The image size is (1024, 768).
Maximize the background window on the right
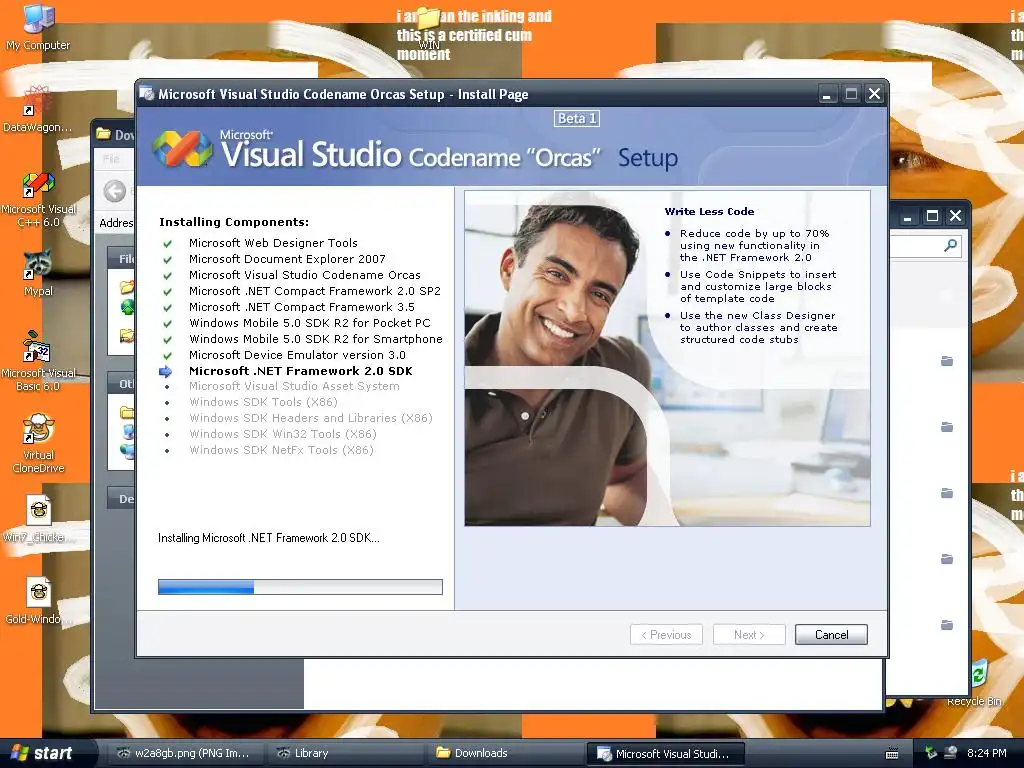click(932, 216)
